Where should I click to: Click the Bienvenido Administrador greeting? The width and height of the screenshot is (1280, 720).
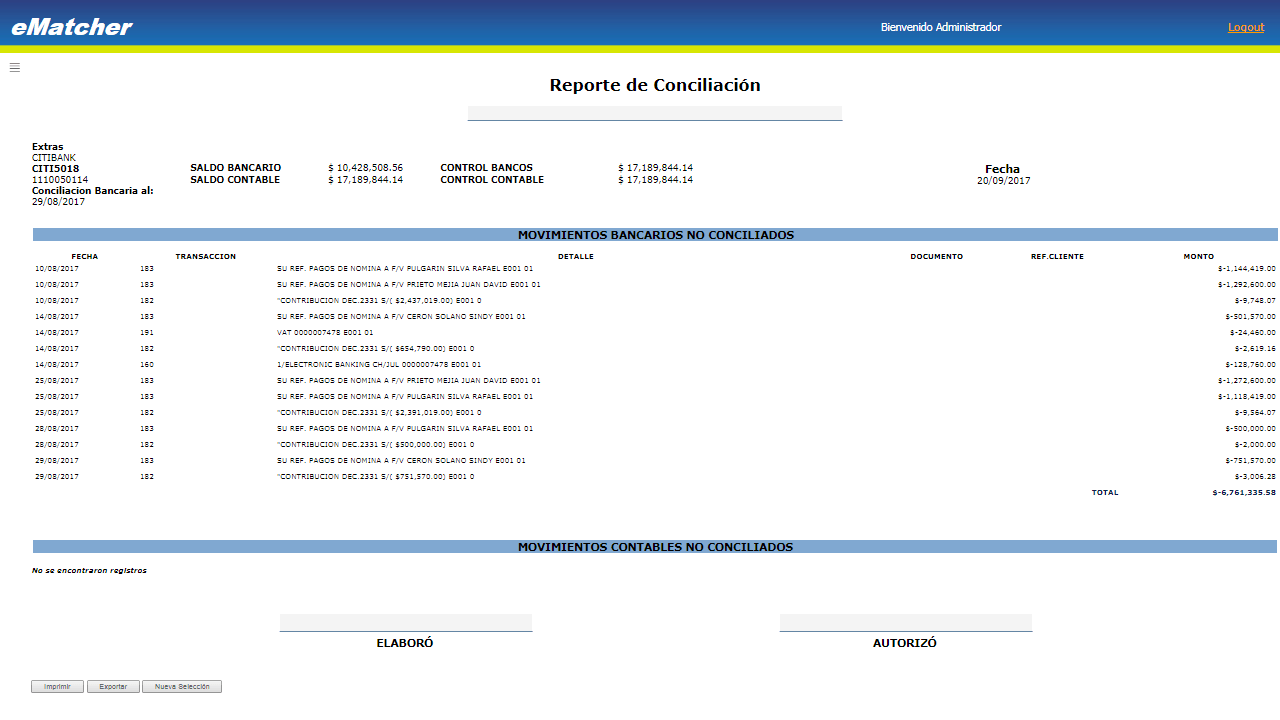coord(940,27)
